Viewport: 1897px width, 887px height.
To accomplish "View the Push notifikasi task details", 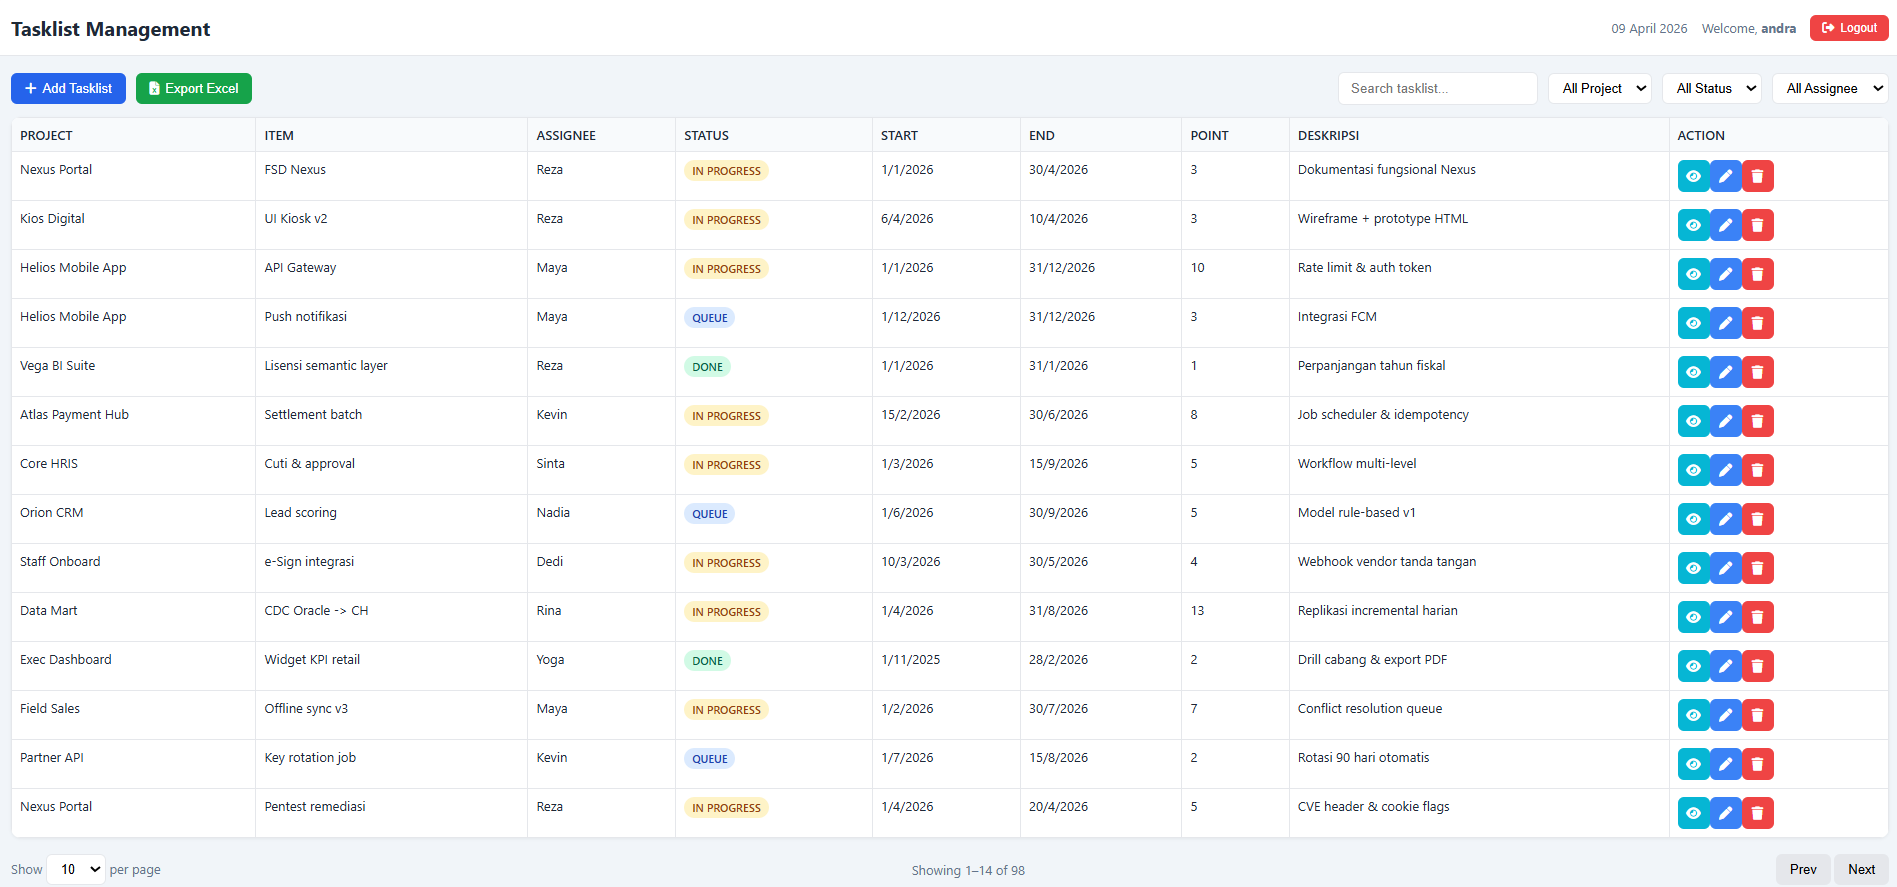I will (1693, 323).
